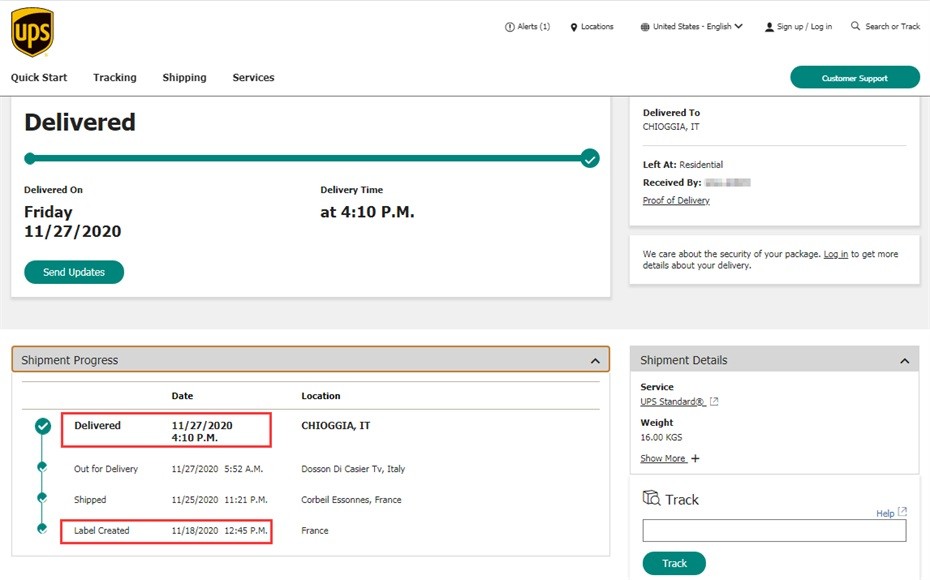Click the tracking number input field

[x=775, y=531]
